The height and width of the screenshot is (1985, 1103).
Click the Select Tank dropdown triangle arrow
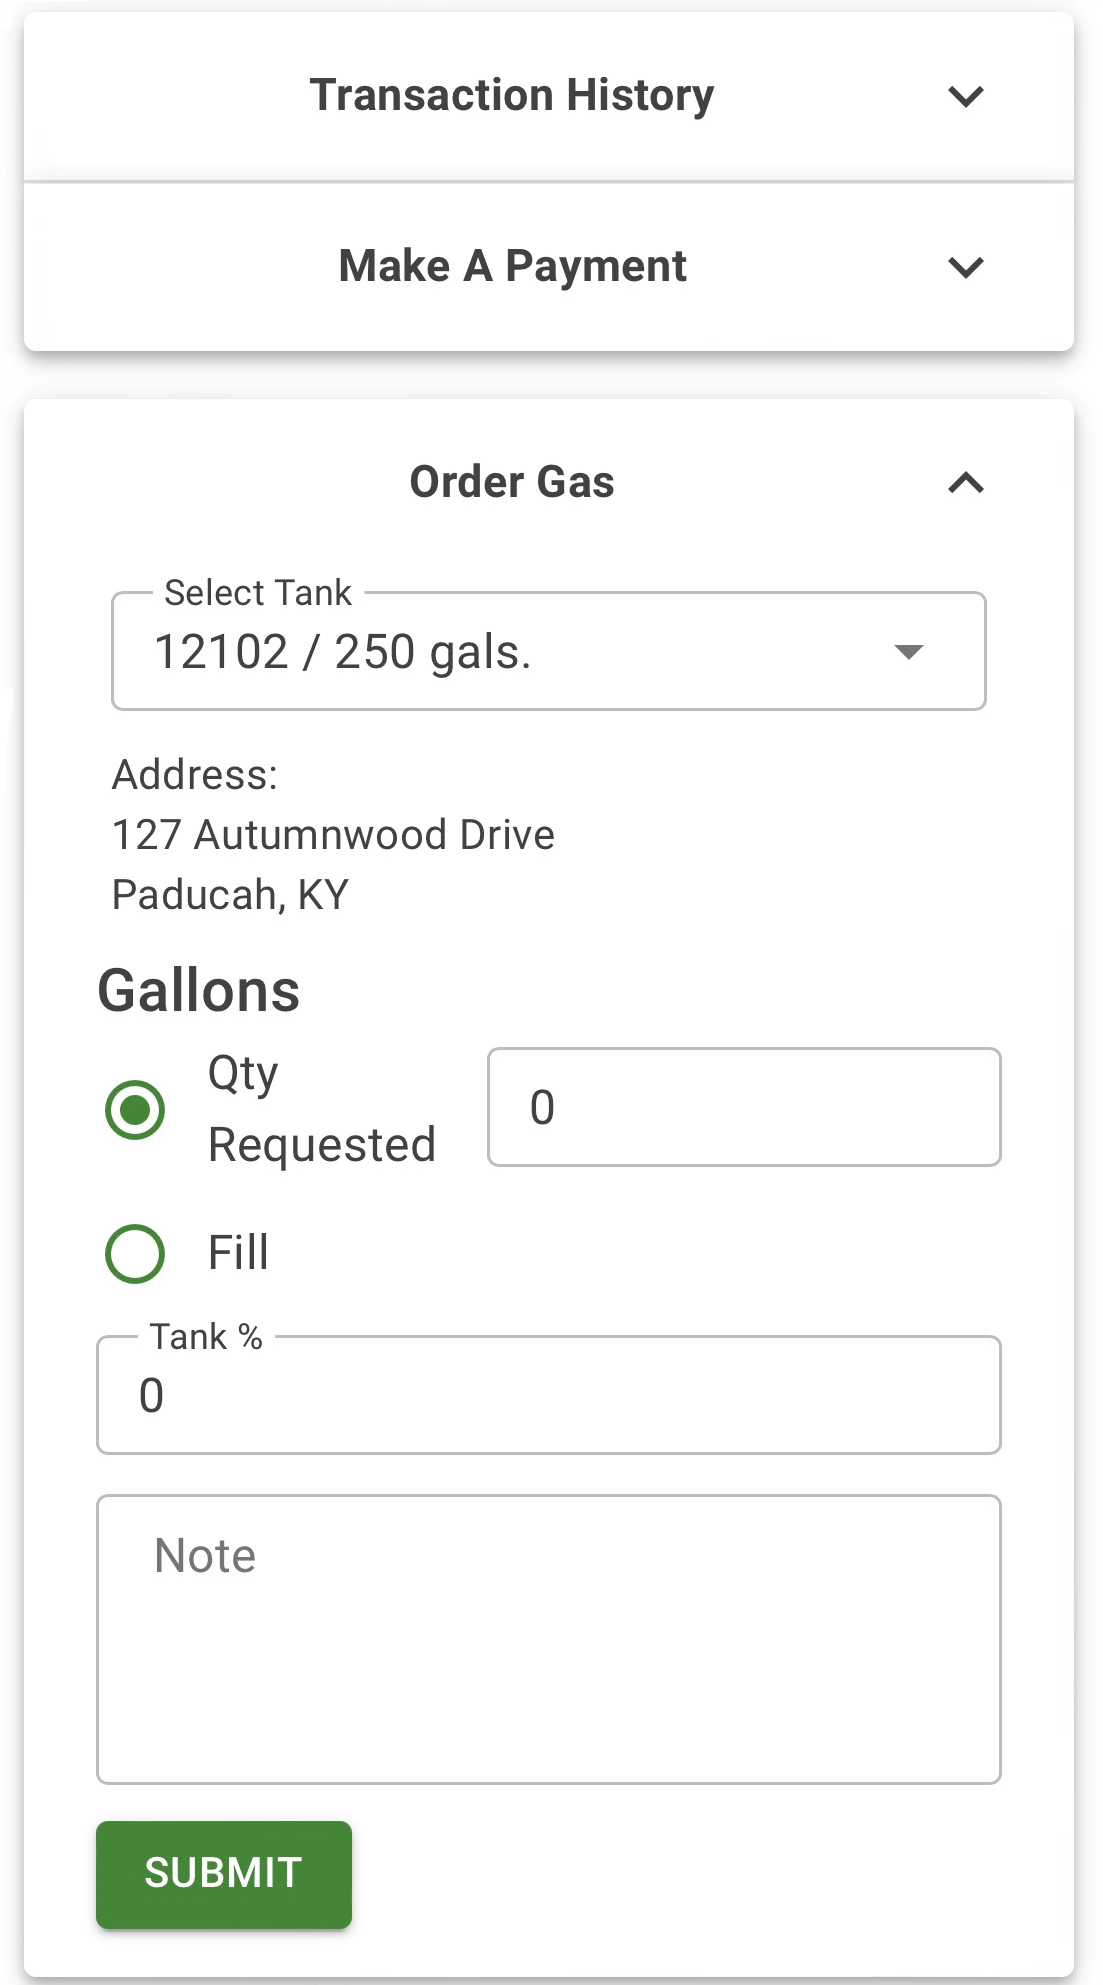908,652
